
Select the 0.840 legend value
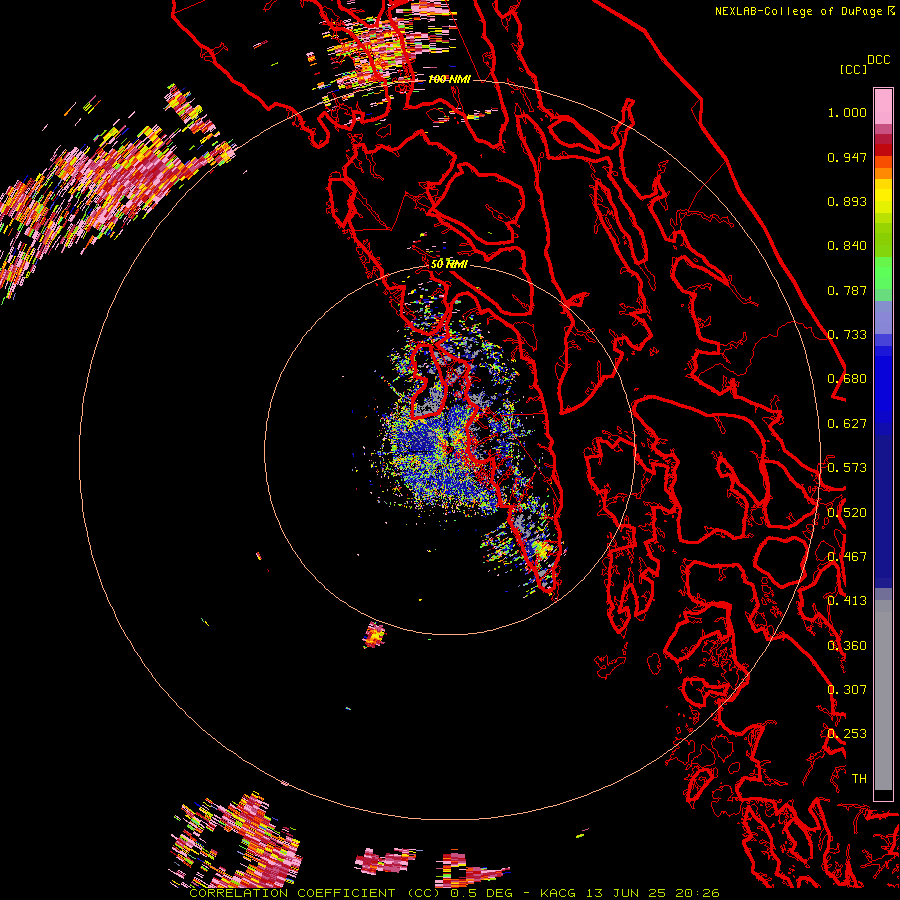(847, 246)
